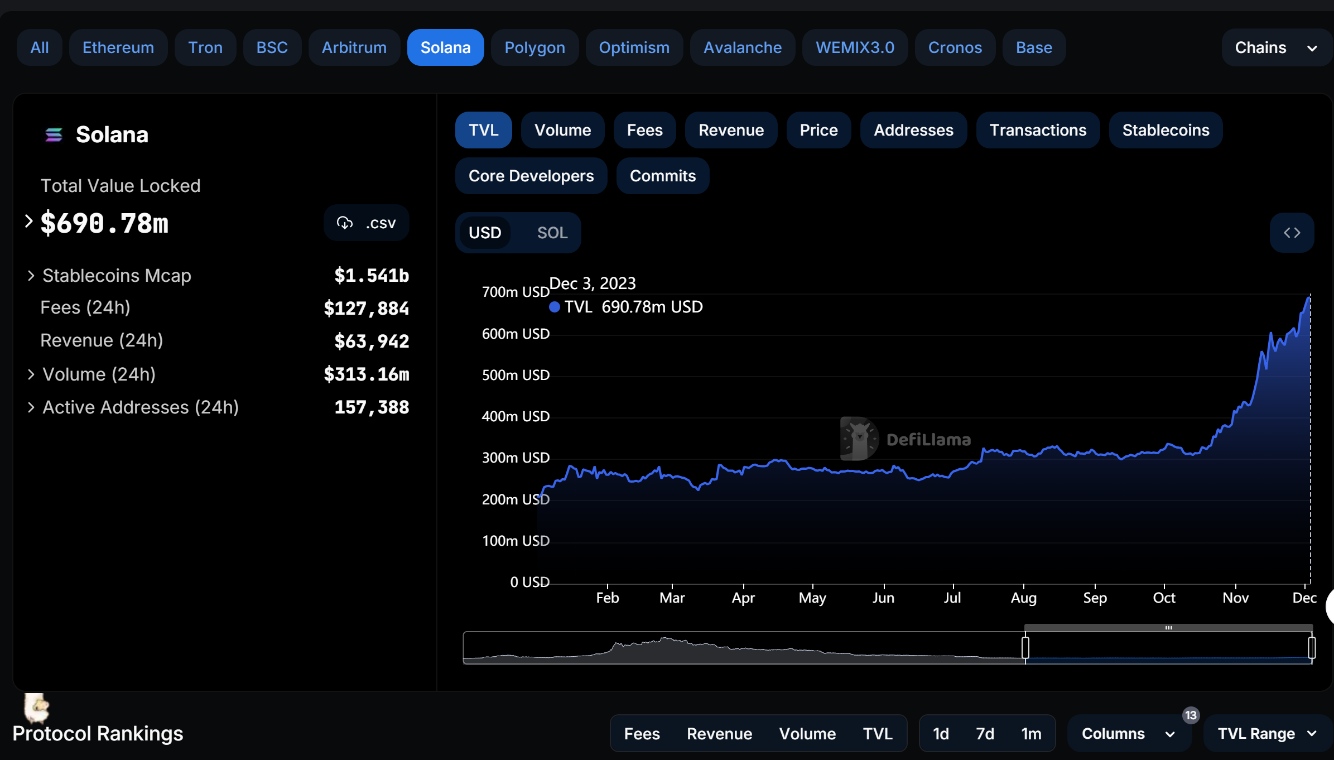Expand the Active Addresses (24h) row

[32, 408]
